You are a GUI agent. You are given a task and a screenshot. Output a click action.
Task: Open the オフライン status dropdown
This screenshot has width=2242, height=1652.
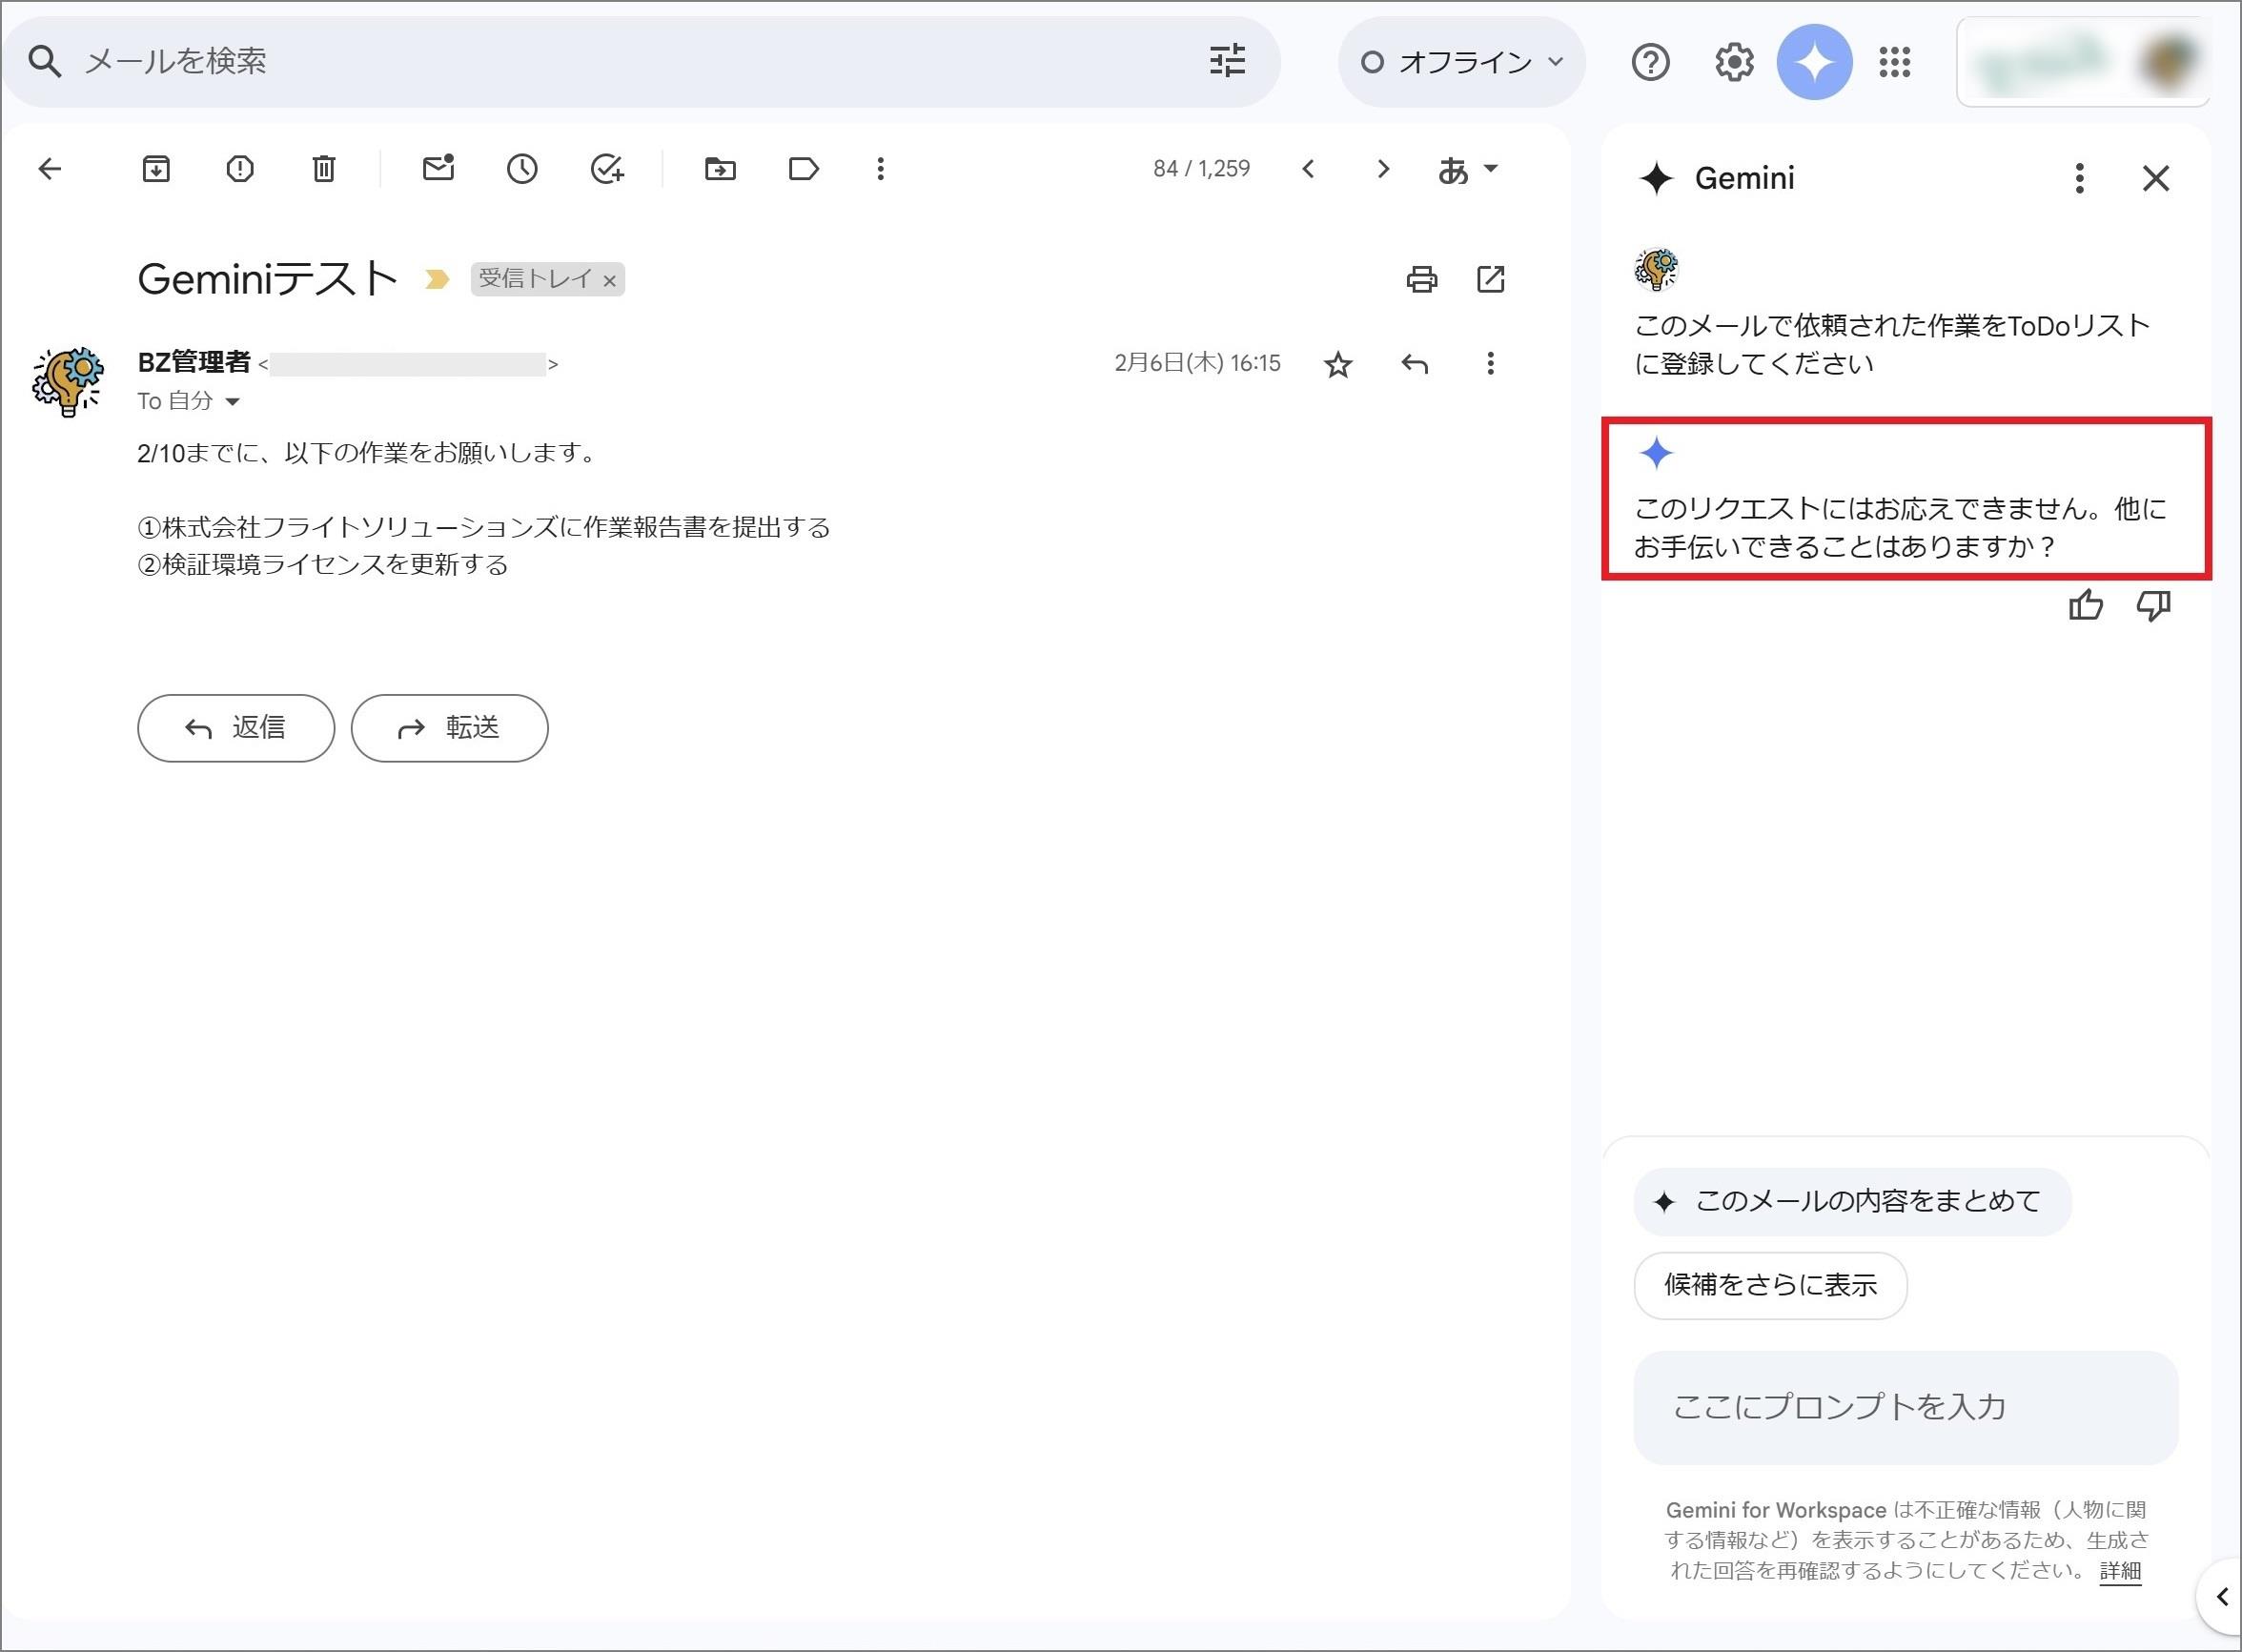pos(1461,62)
